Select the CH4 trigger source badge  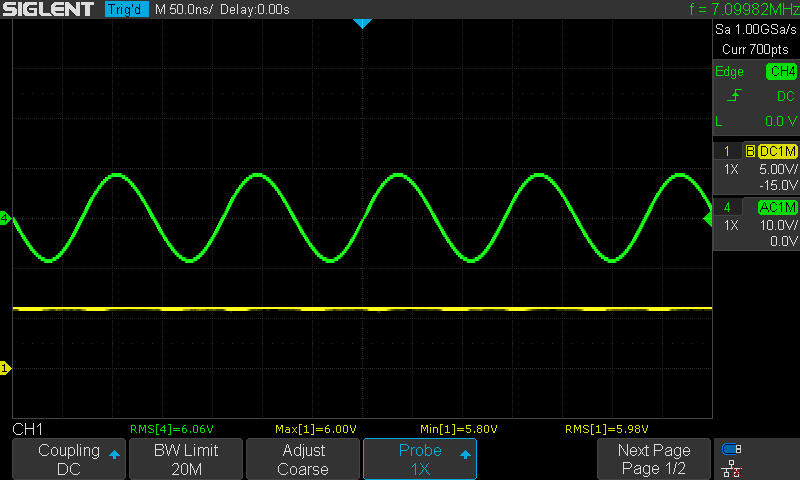point(782,71)
